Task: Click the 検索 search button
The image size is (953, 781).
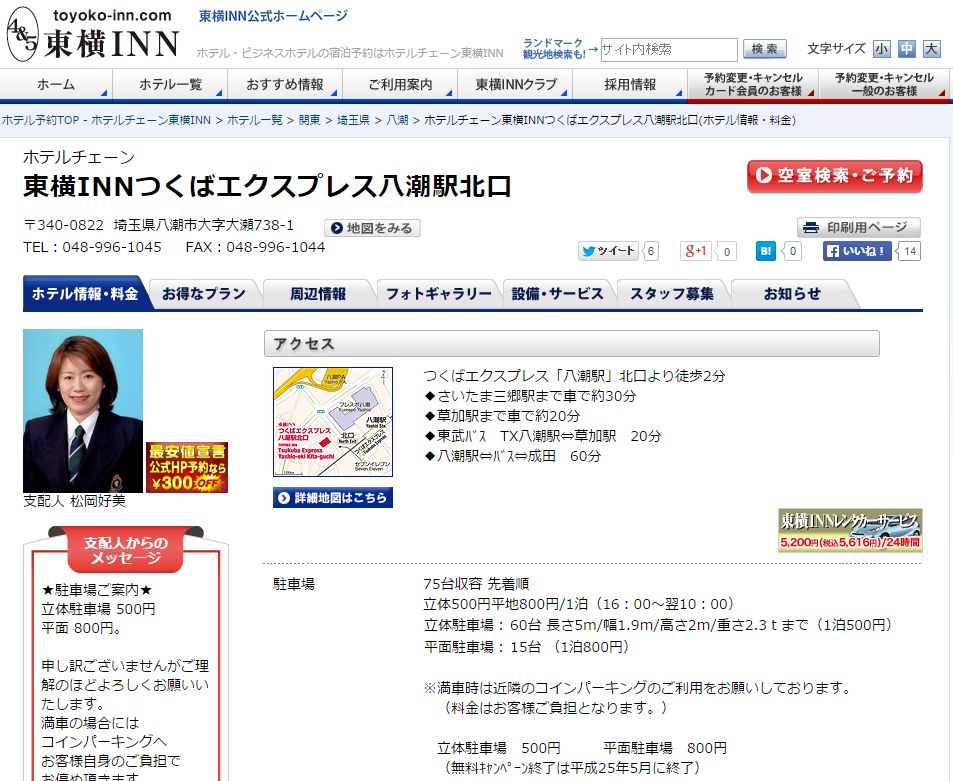Action: click(x=765, y=49)
